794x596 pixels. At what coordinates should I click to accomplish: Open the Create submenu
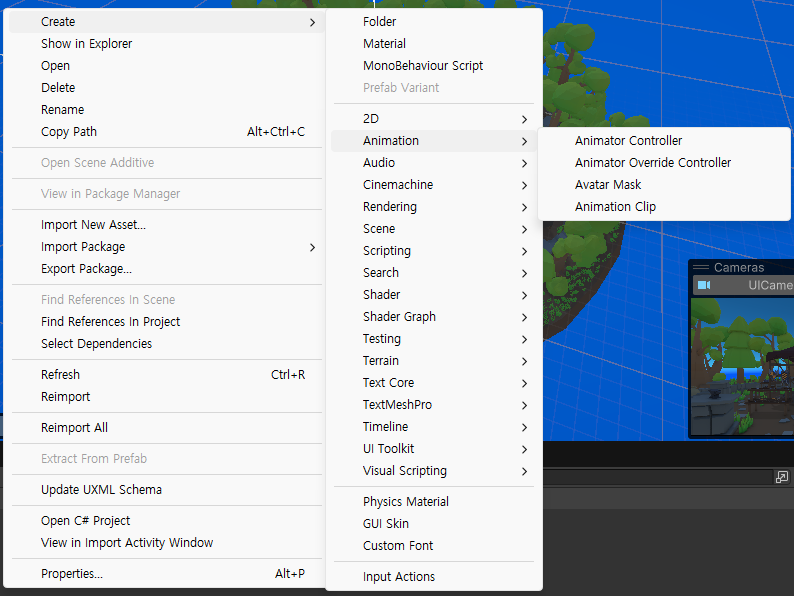click(x=166, y=22)
